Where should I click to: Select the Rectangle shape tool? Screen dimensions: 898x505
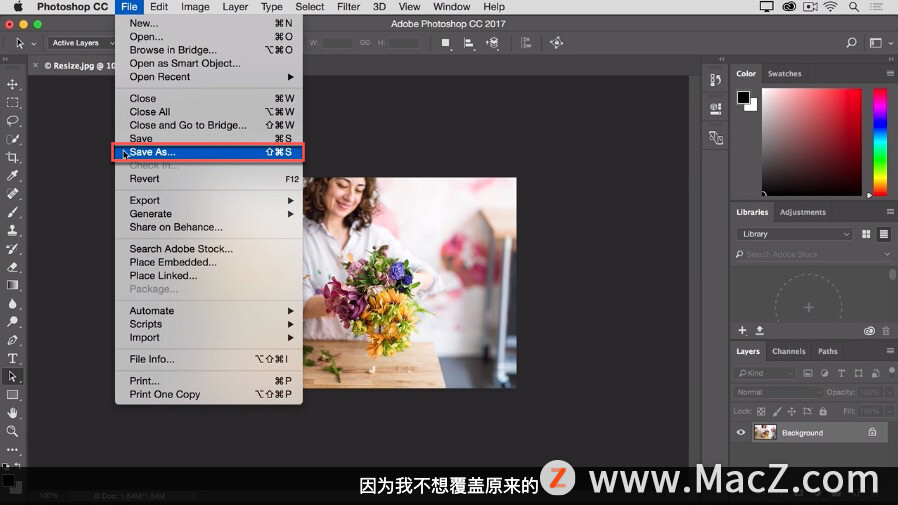(x=13, y=395)
